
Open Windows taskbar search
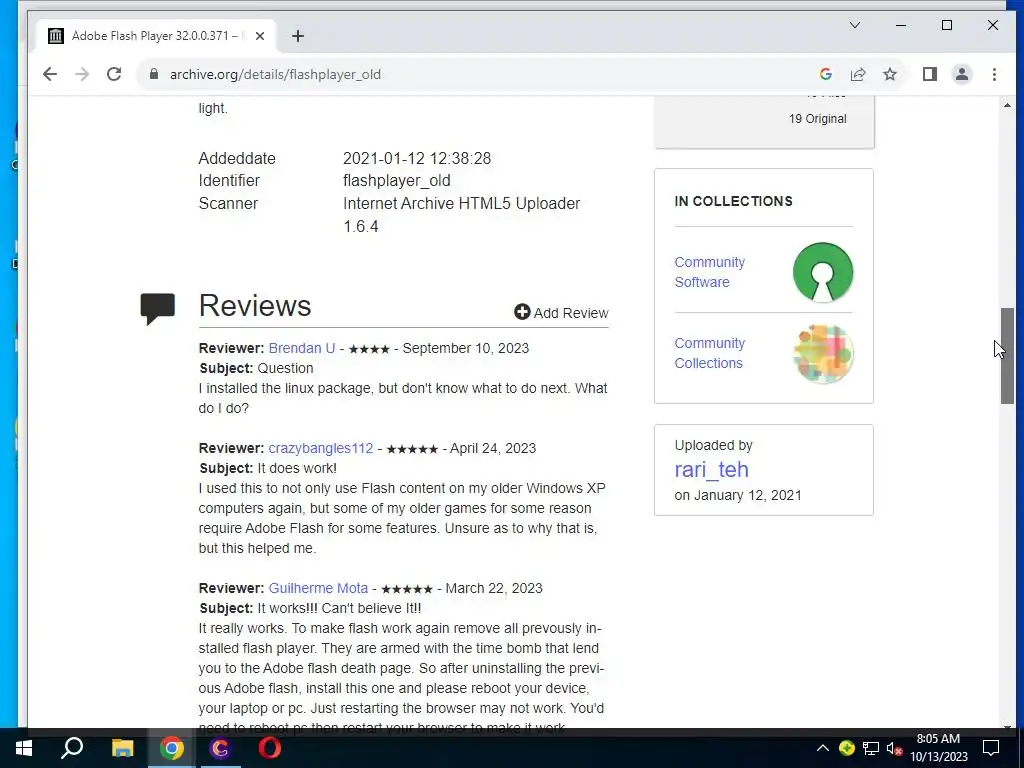72,748
